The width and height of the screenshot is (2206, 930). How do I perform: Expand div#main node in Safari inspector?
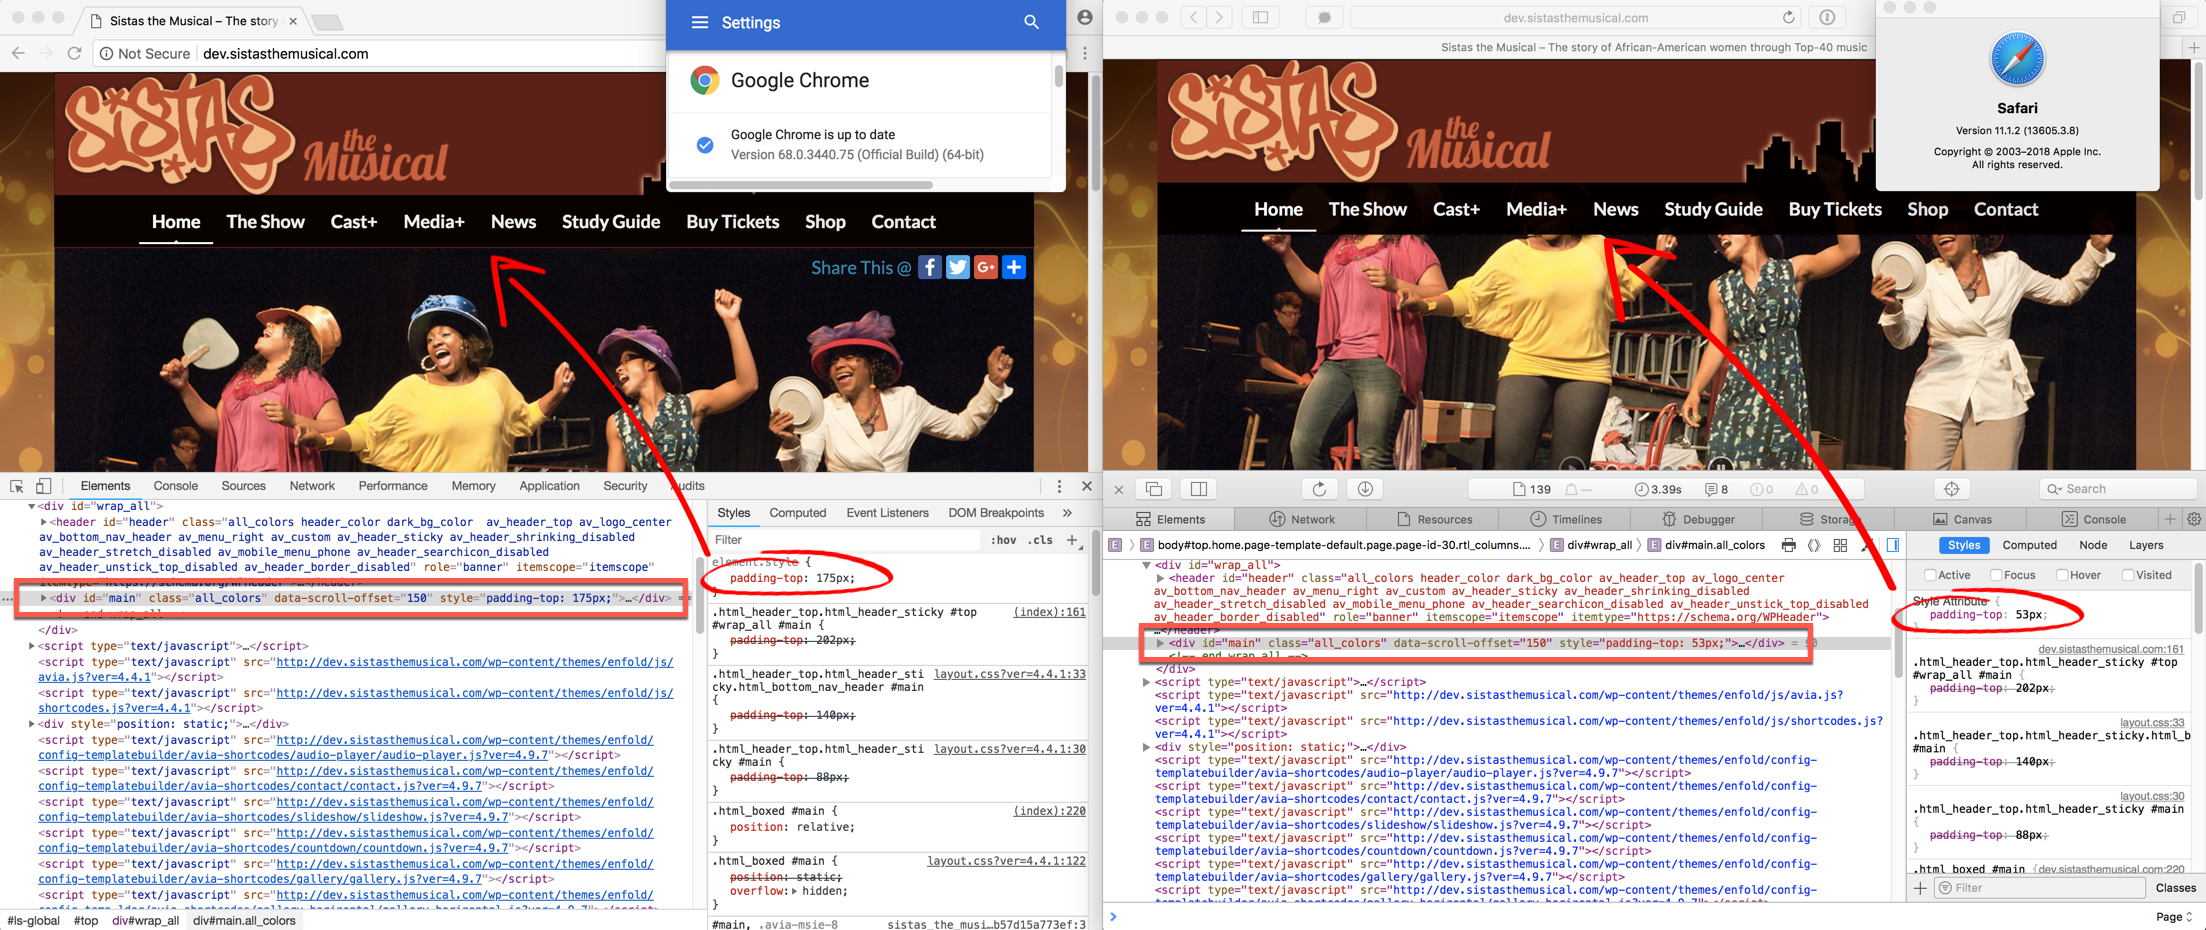coord(1160,643)
